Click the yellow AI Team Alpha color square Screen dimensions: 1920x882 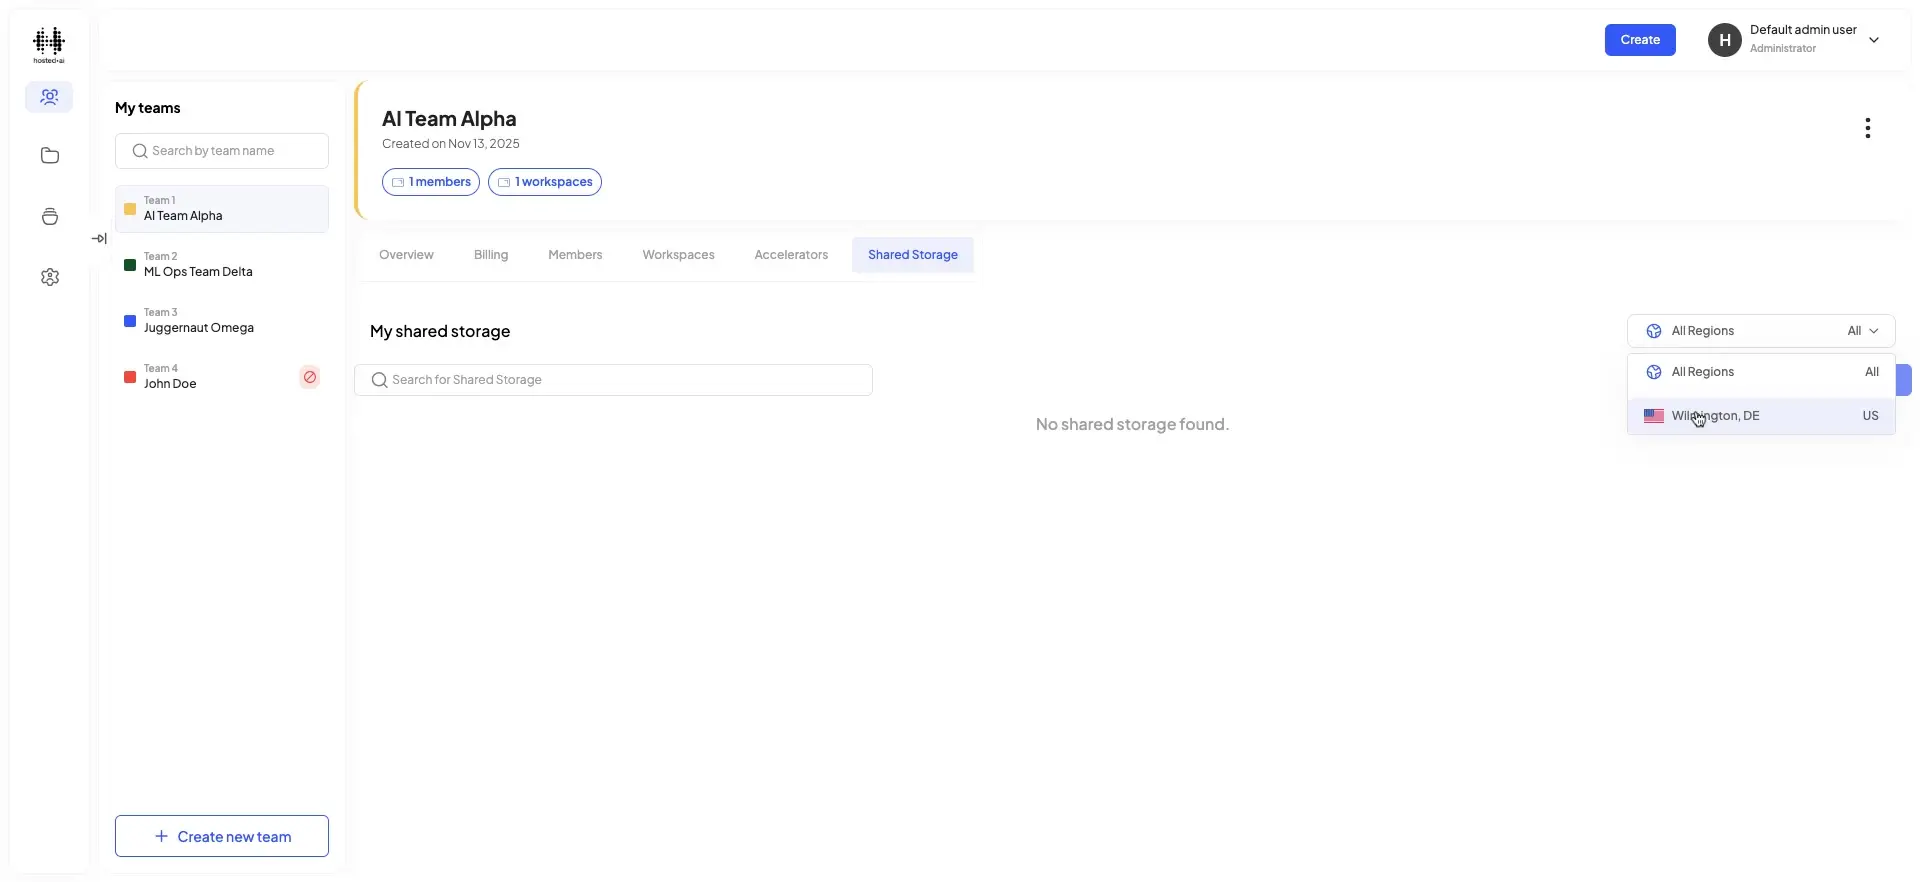pos(130,209)
